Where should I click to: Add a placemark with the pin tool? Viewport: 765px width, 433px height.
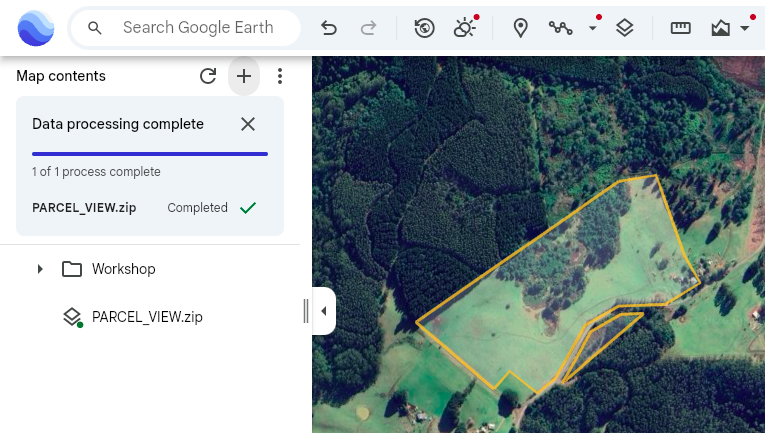521,28
